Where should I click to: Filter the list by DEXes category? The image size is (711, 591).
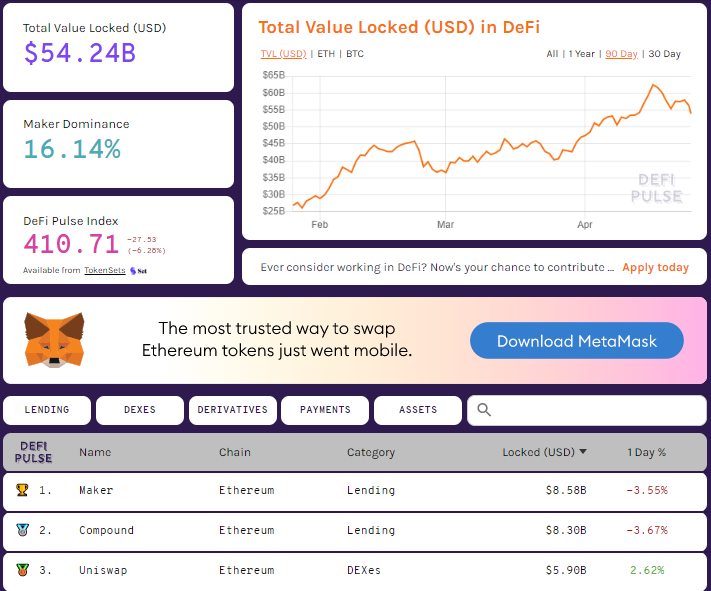tap(140, 410)
